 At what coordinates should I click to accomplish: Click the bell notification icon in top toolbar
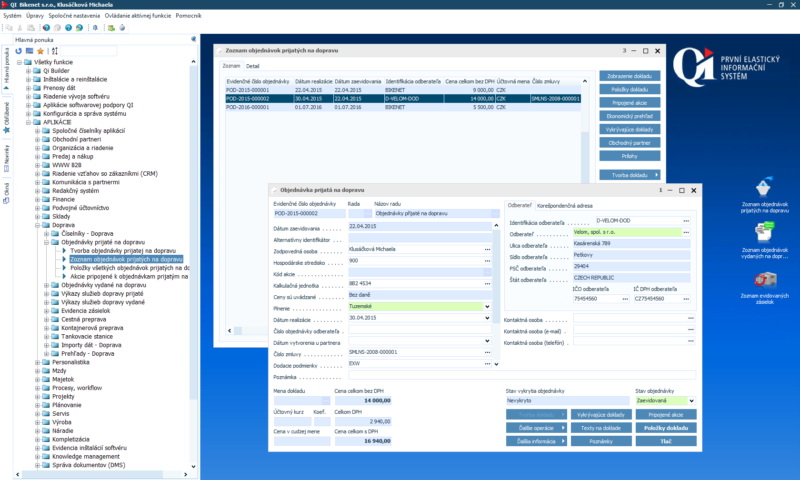pyautogui.click(x=95, y=28)
